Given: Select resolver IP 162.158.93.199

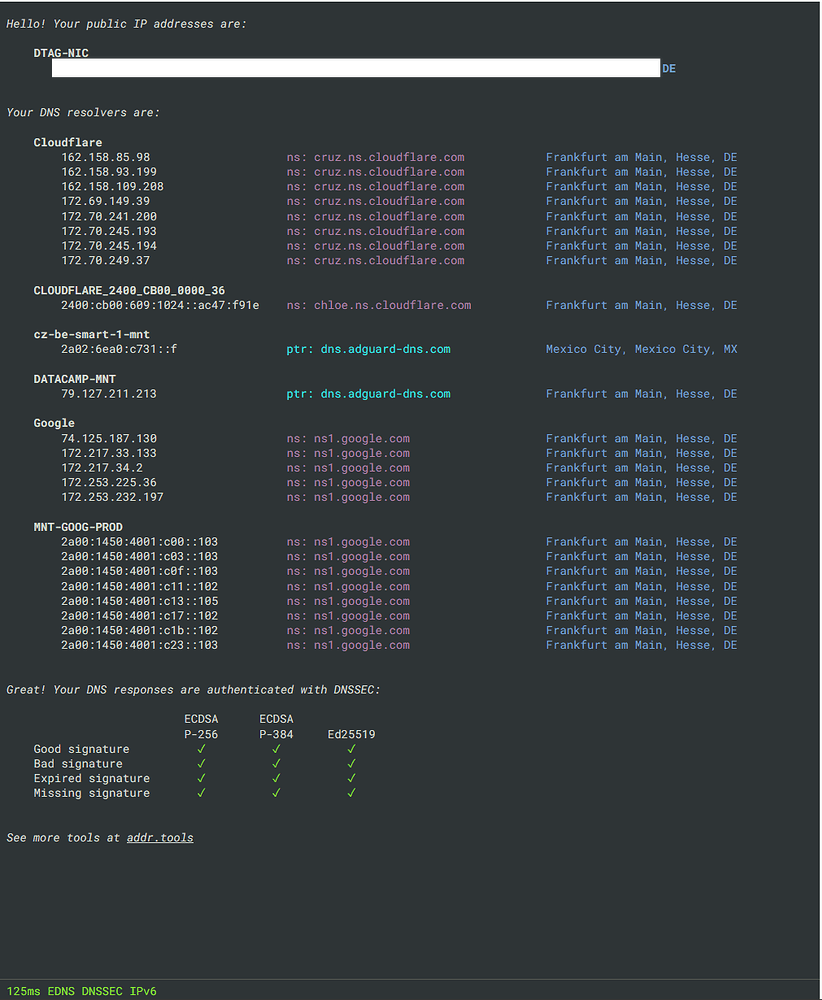Looking at the screenshot, I should point(109,172).
